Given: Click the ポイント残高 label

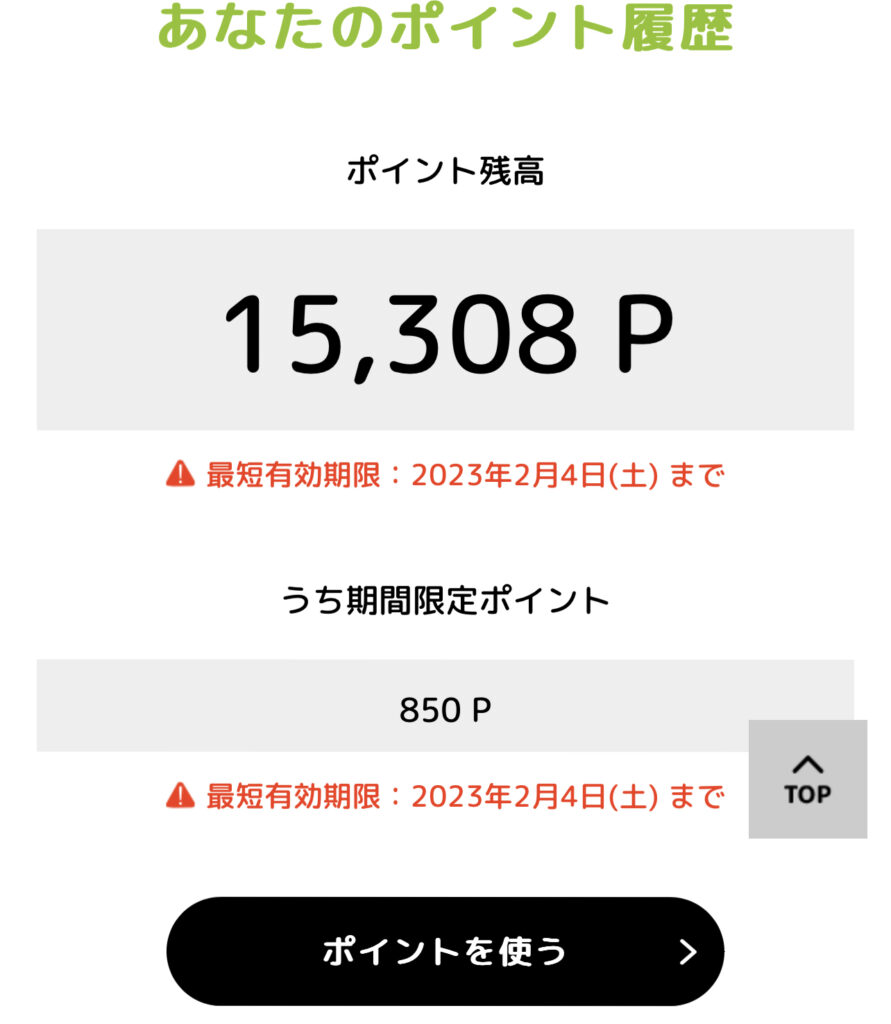Looking at the screenshot, I should click(445, 171).
